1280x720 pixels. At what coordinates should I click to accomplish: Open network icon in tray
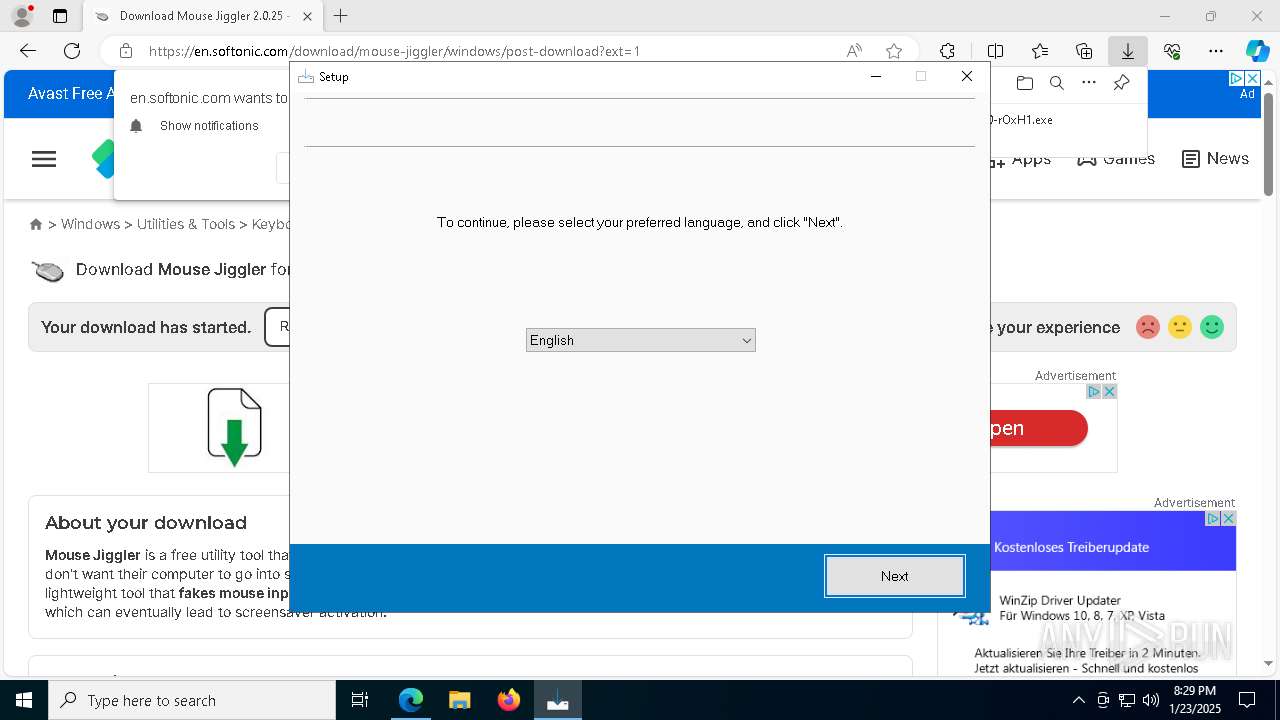click(x=1127, y=700)
